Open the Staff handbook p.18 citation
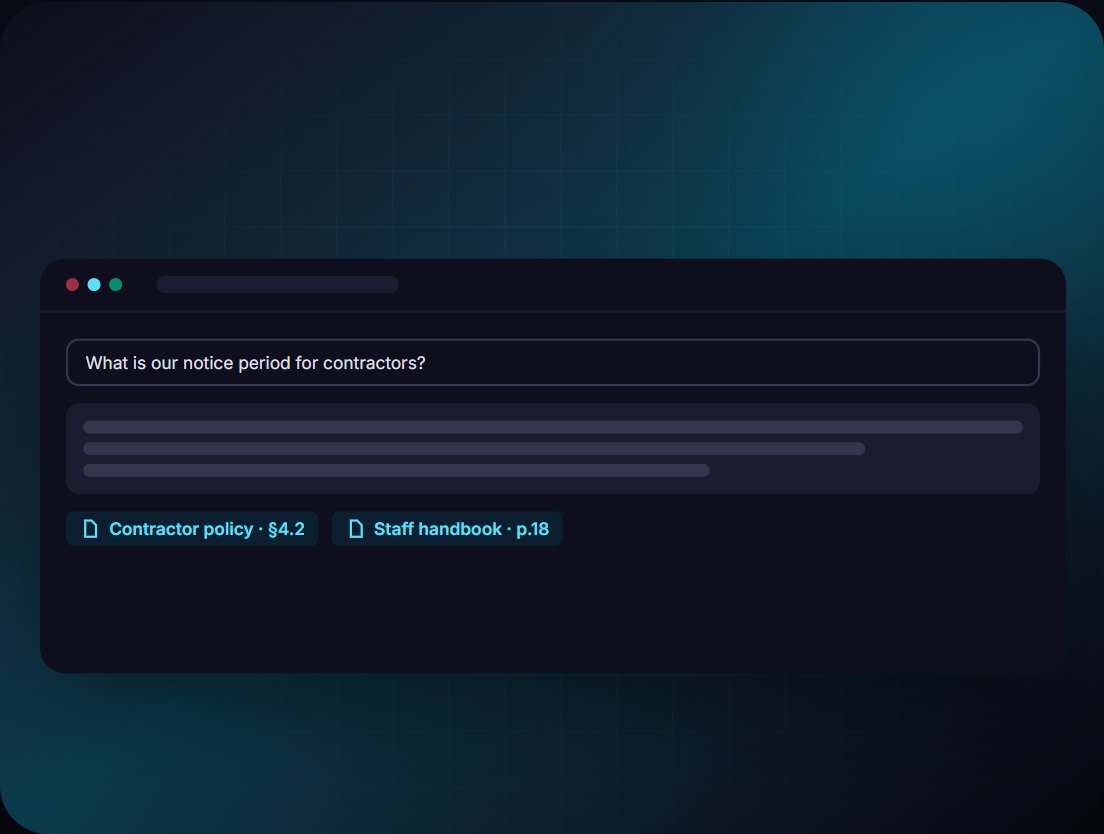1104x834 pixels. [447, 529]
